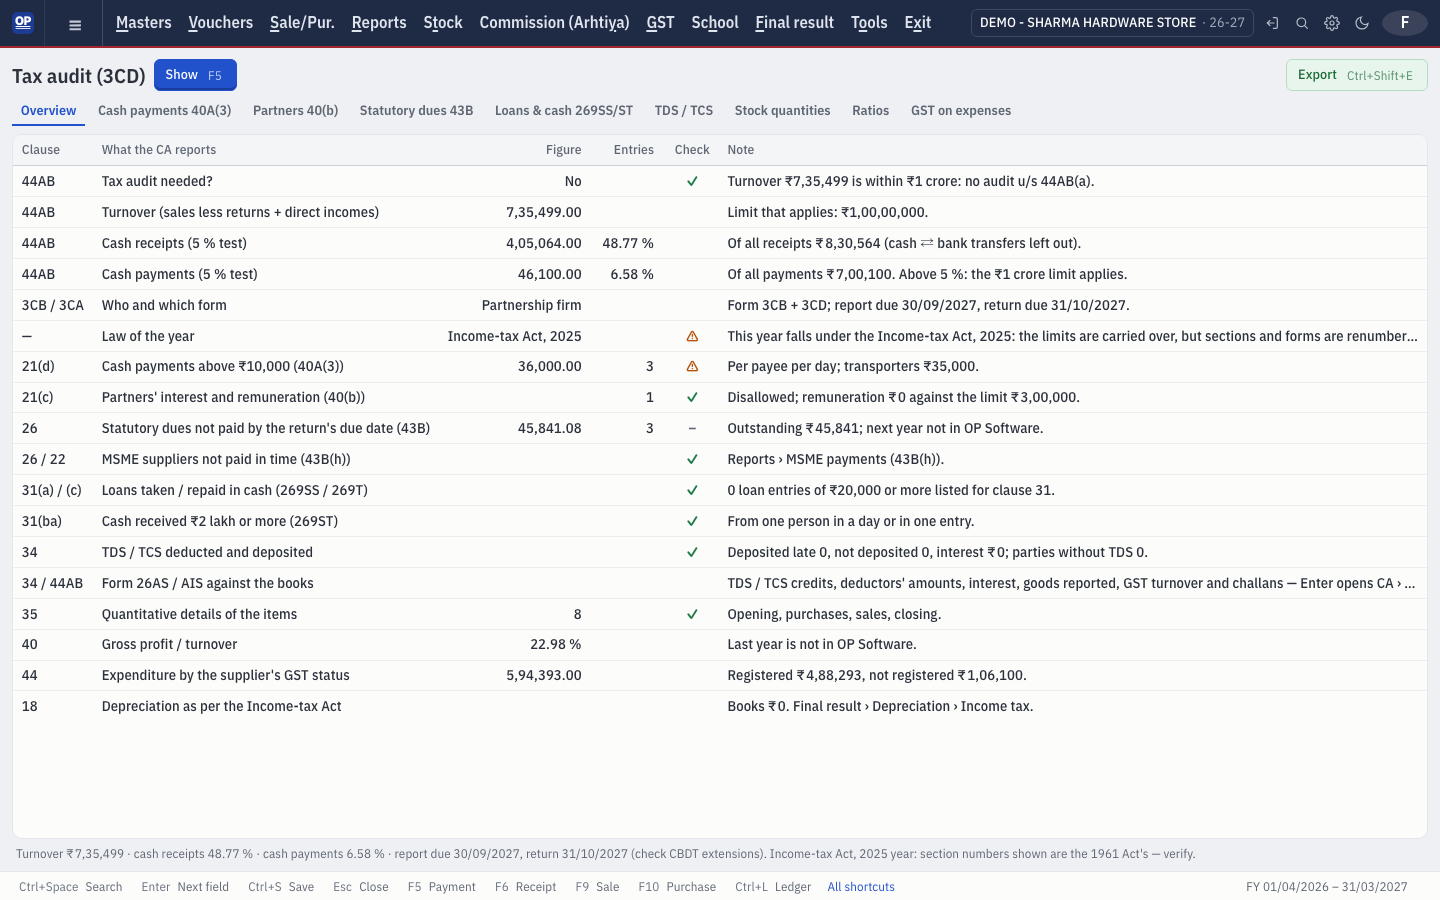Open the All shortcuts link
Screen dimensions: 1440x900
pyautogui.click(x=861, y=887)
